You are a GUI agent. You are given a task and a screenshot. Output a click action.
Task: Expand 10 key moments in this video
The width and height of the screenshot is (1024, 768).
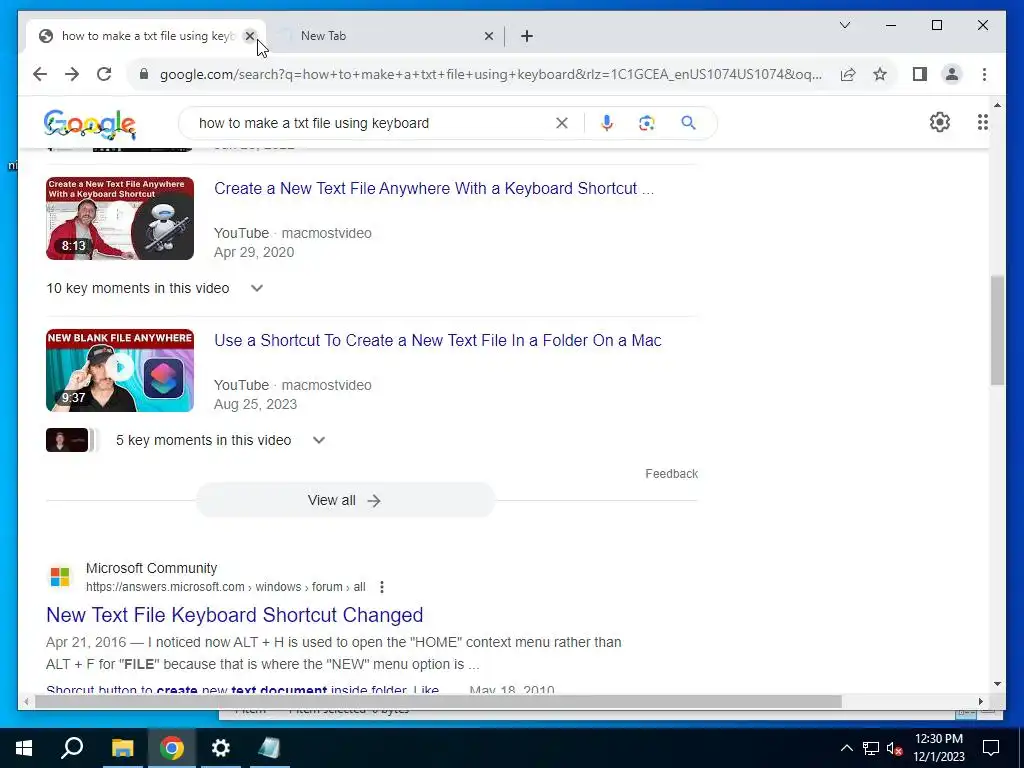point(257,288)
